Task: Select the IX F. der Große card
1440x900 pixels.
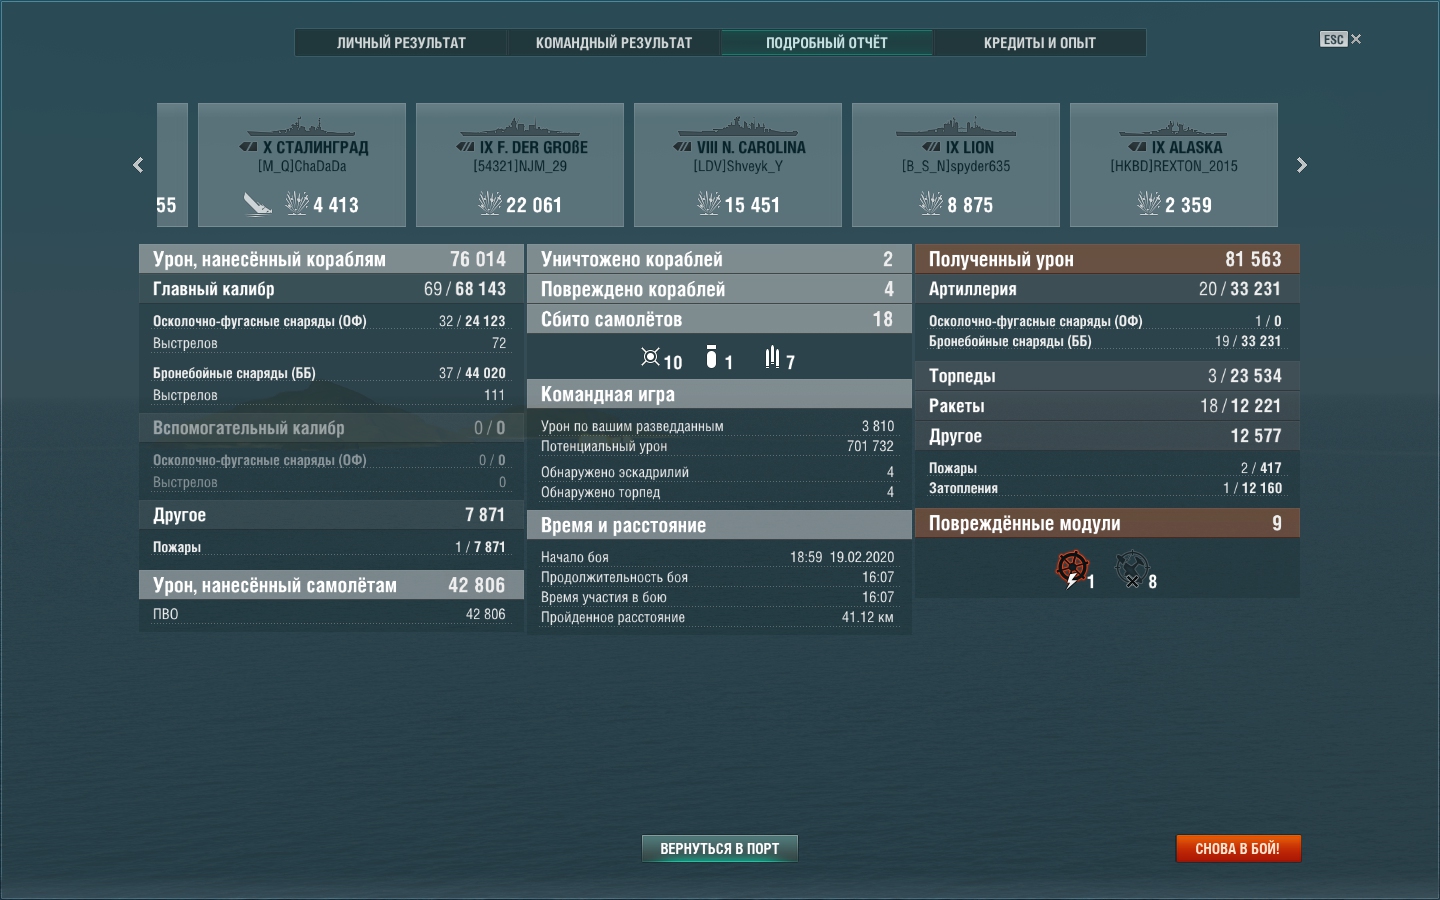Action: pyautogui.click(x=520, y=165)
